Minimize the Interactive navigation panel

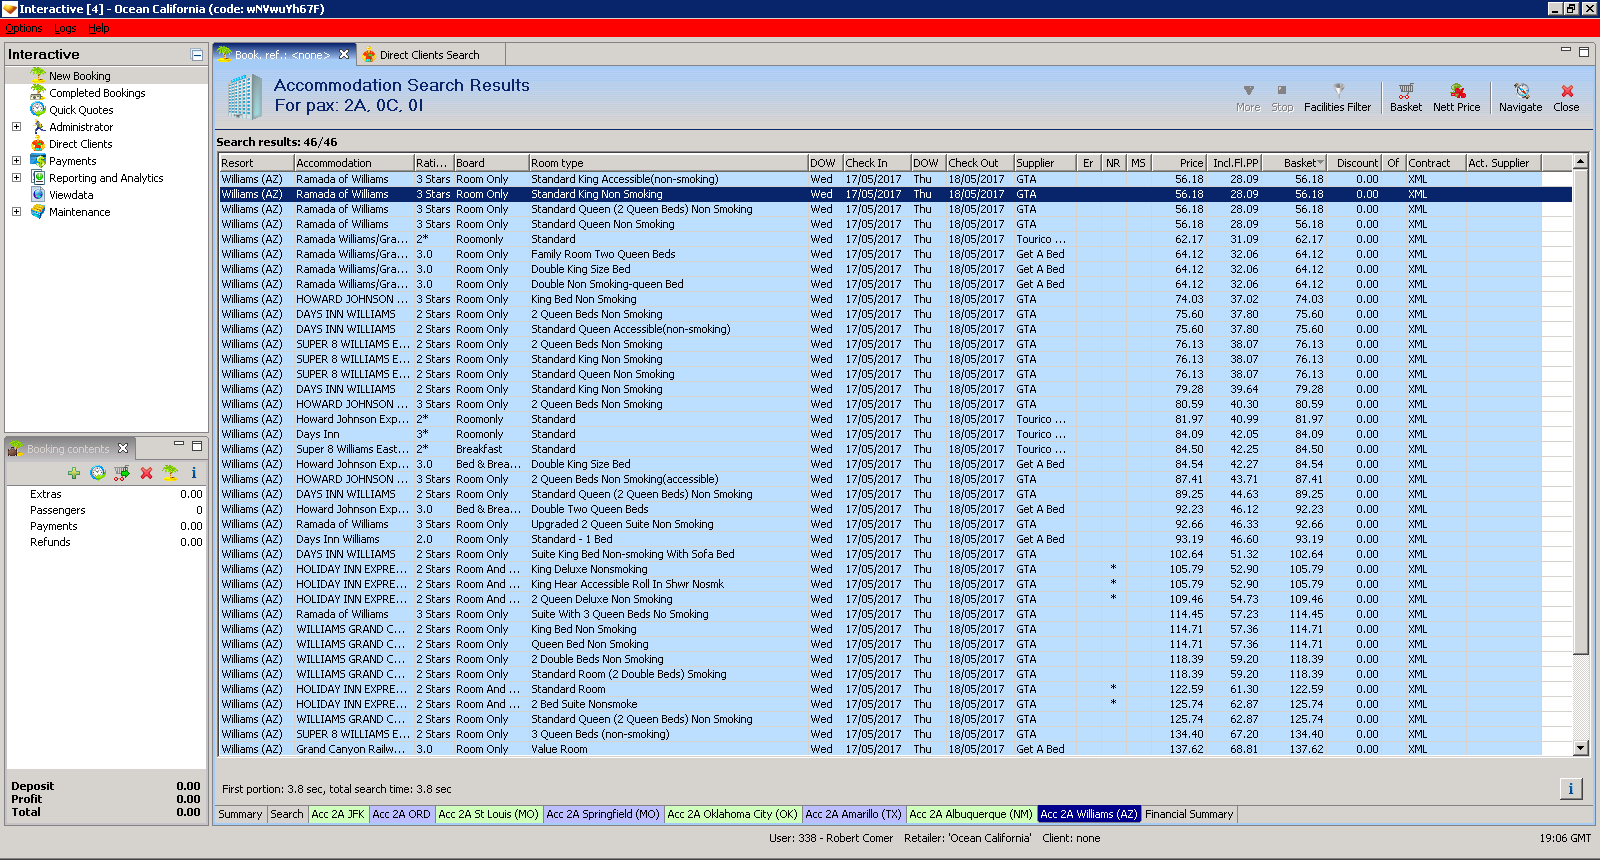pos(197,55)
